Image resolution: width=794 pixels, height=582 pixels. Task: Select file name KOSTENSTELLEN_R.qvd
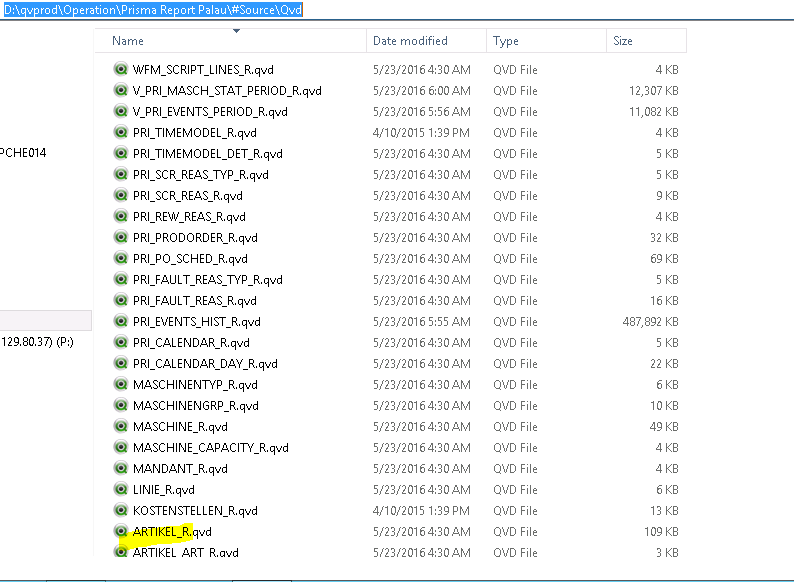(195, 511)
